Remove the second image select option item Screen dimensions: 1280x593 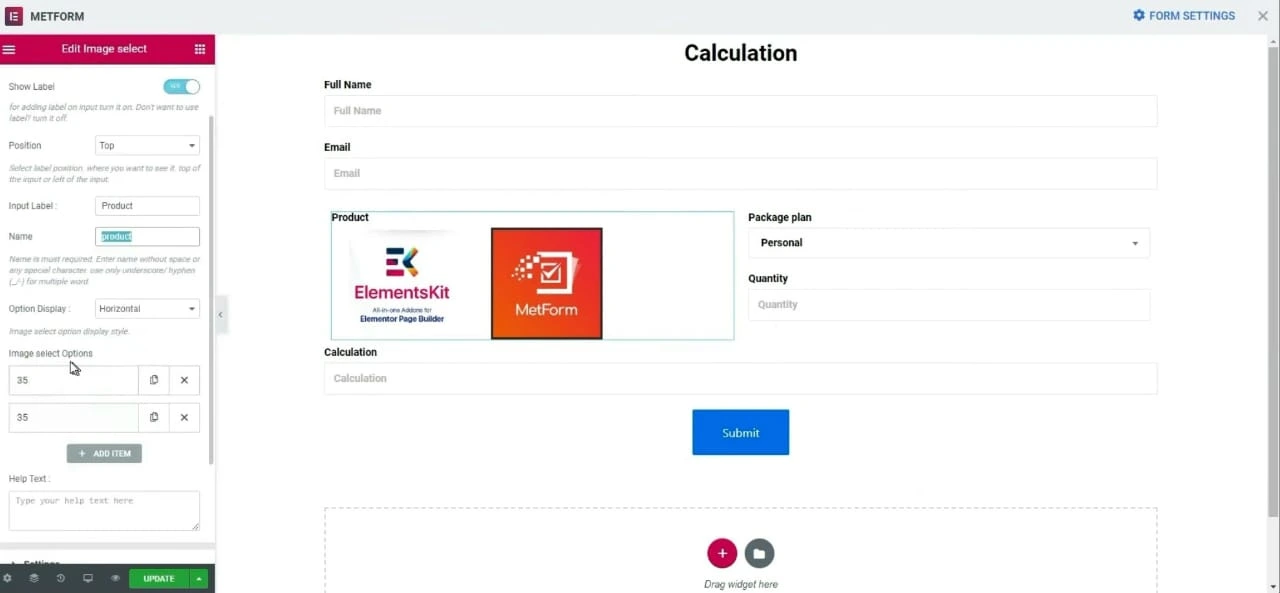pyautogui.click(x=184, y=417)
